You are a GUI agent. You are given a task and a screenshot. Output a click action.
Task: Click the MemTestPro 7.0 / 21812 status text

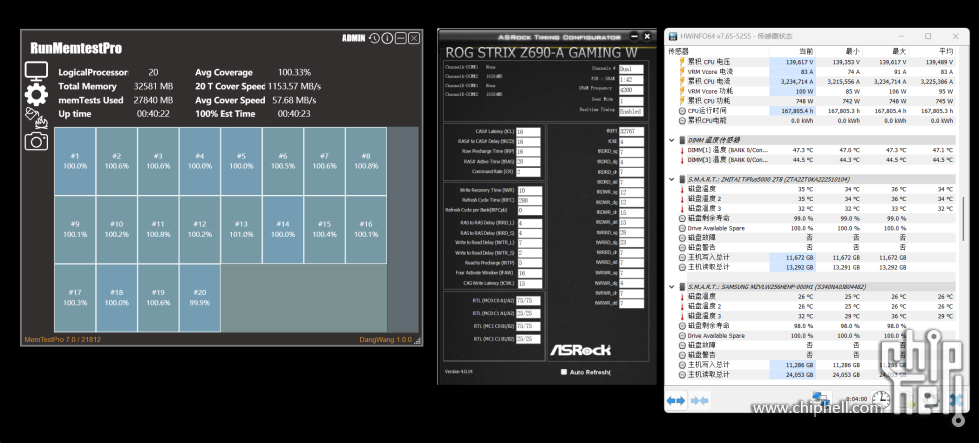tap(62, 339)
